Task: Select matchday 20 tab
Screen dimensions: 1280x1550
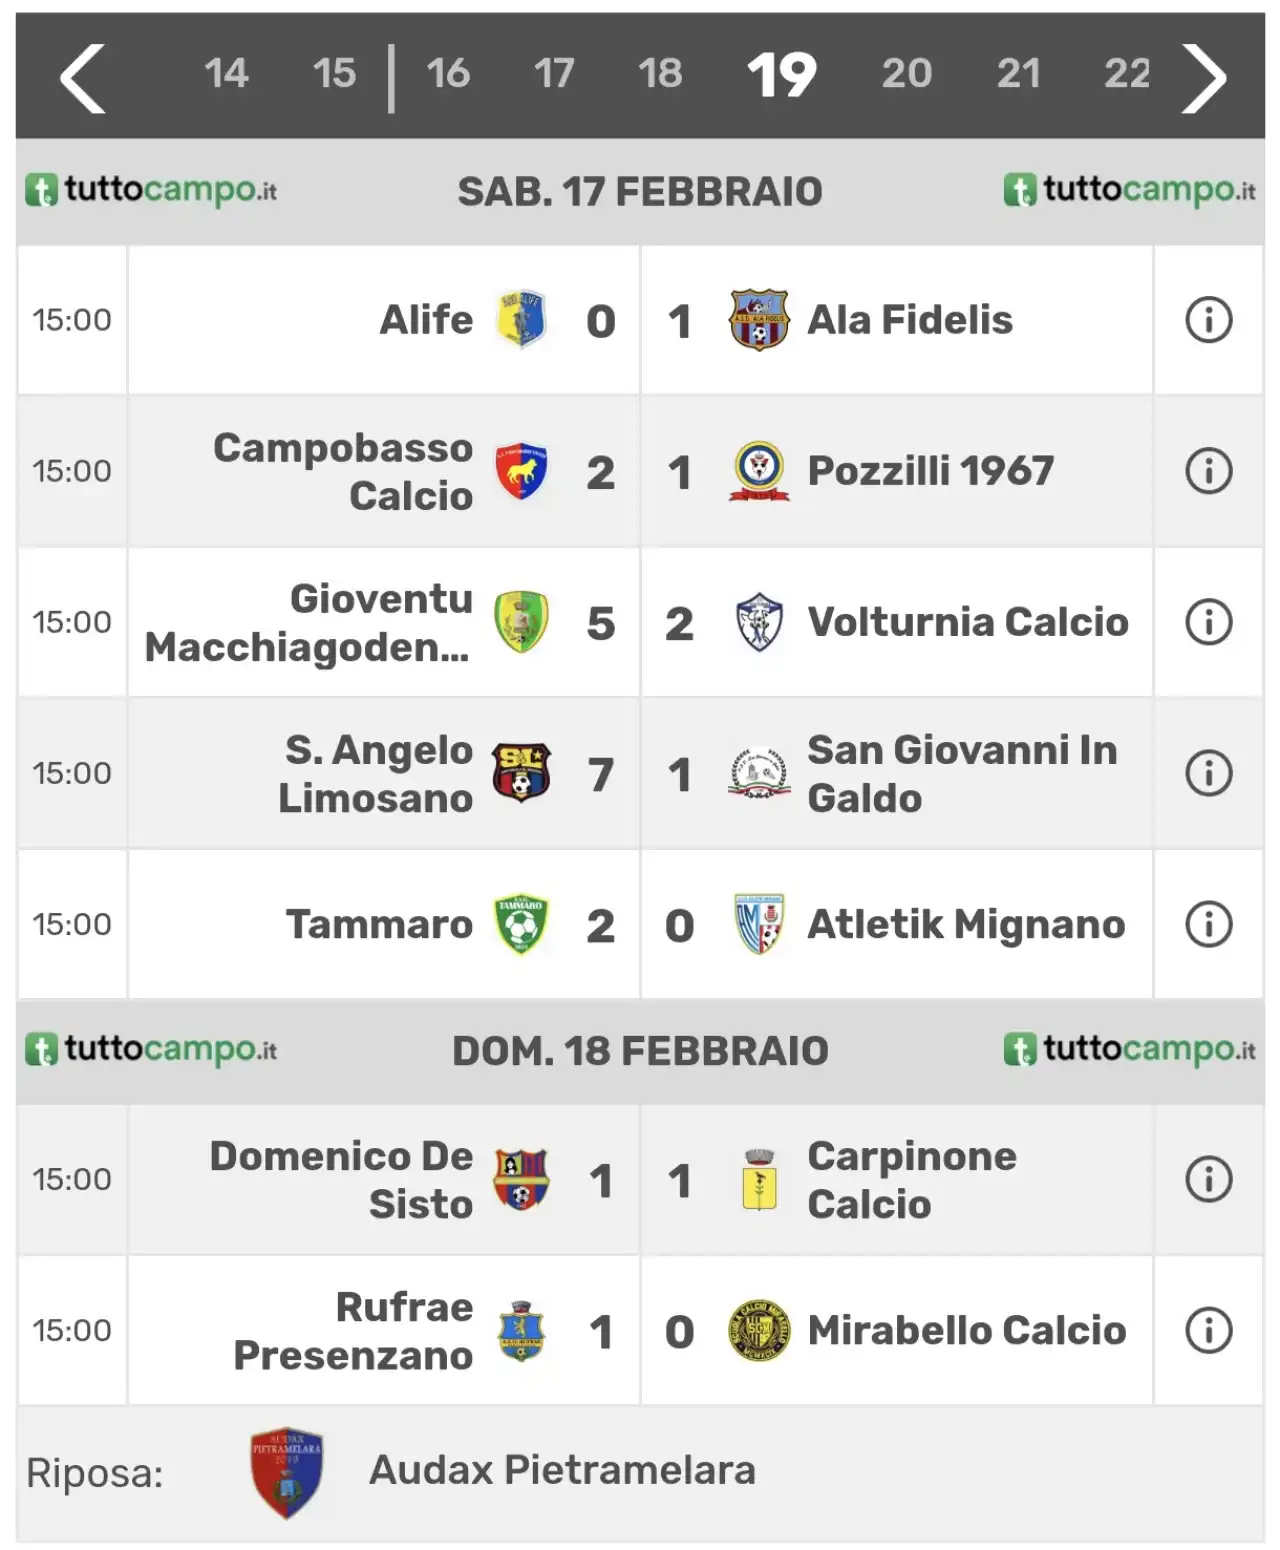Action: tap(906, 73)
